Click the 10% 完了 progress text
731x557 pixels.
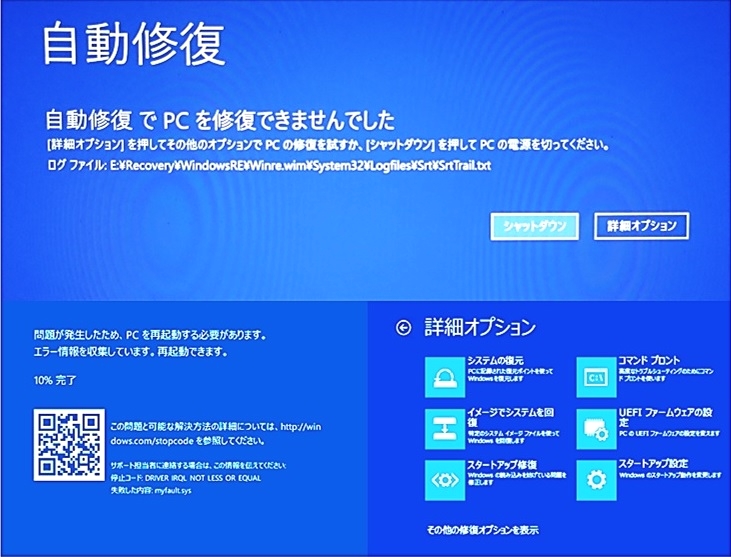click(55, 381)
